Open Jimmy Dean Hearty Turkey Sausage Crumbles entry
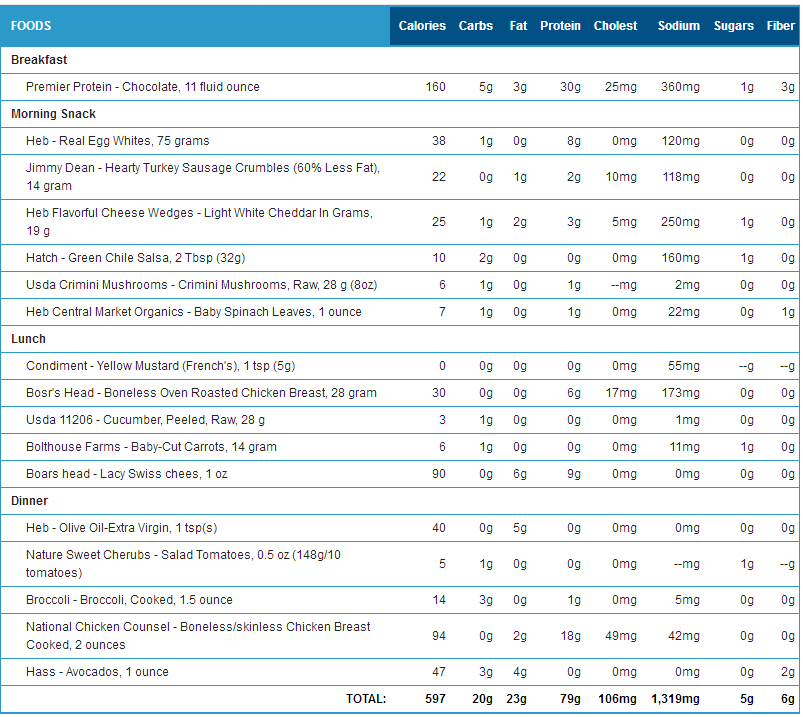 click(x=203, y=177)
